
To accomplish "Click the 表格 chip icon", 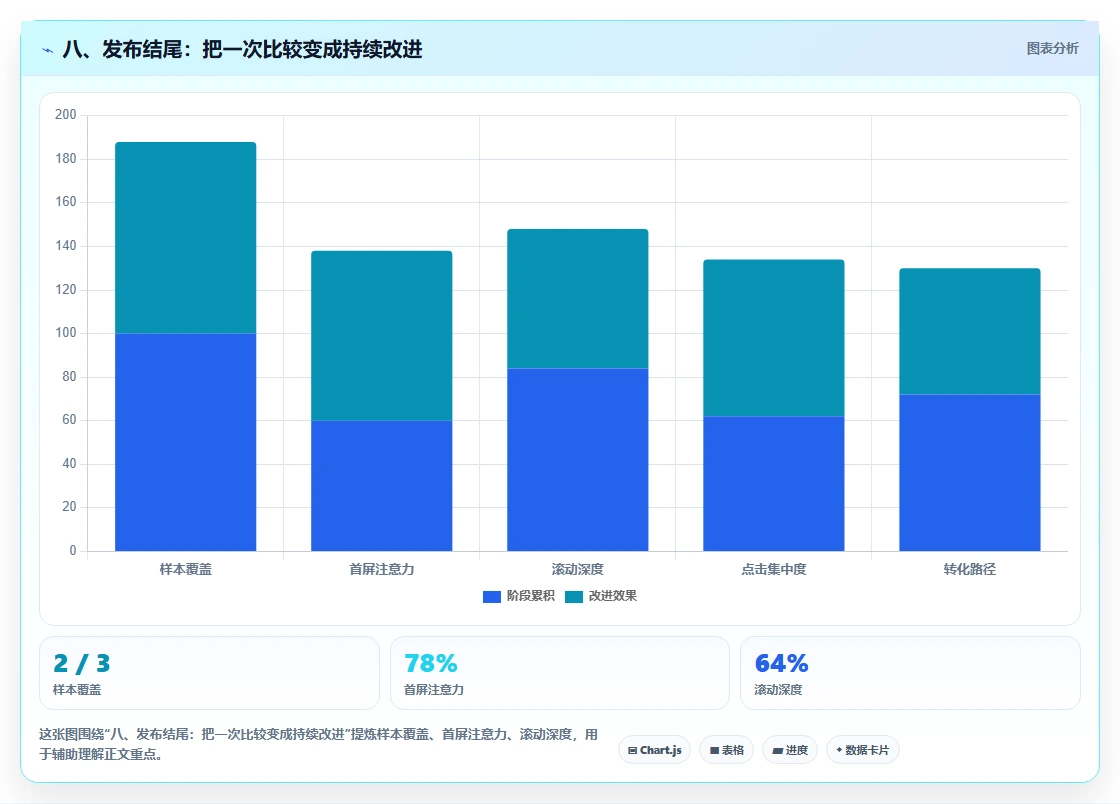I will coord(714,750).
